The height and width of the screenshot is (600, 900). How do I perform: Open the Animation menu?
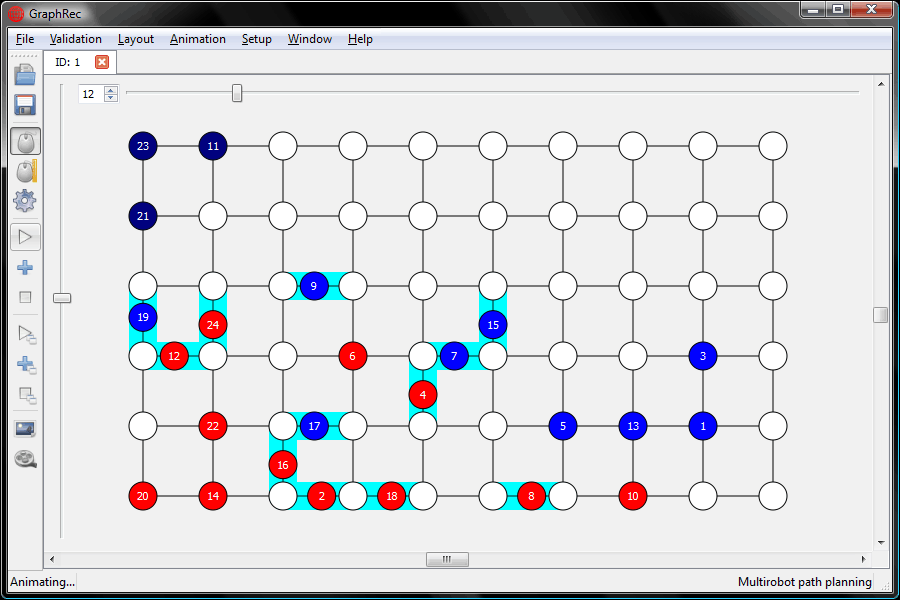[x=197, y=39]
